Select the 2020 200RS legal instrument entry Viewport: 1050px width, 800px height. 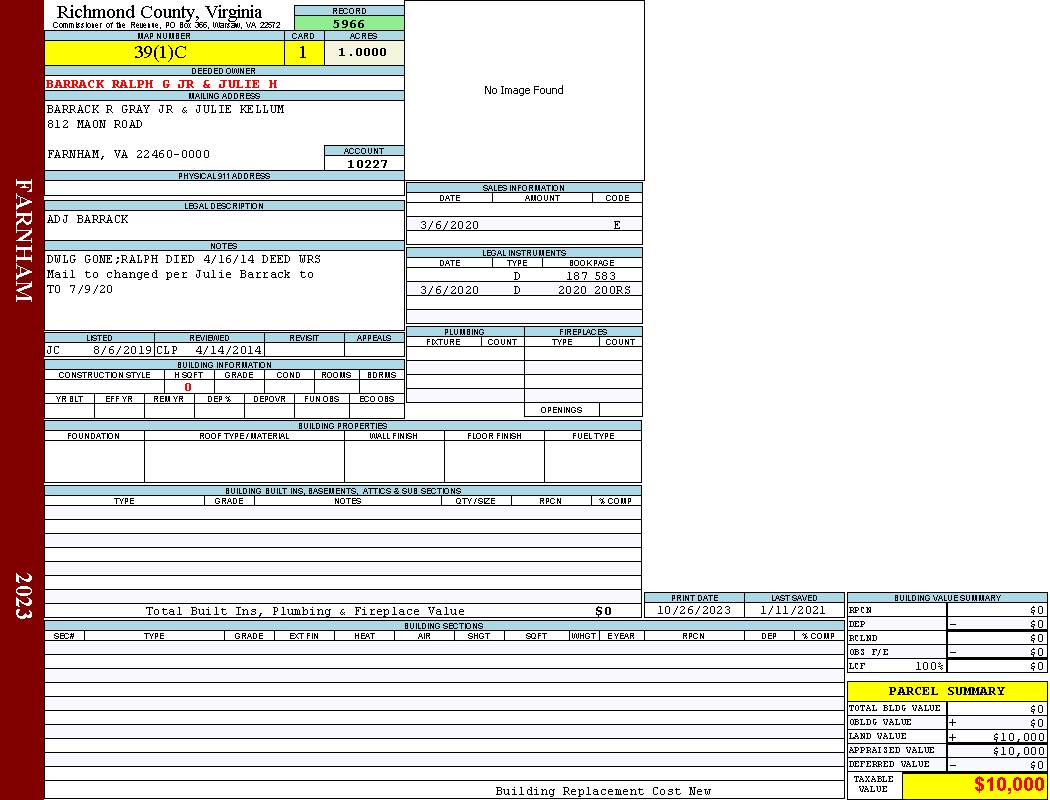pos(594,290)
